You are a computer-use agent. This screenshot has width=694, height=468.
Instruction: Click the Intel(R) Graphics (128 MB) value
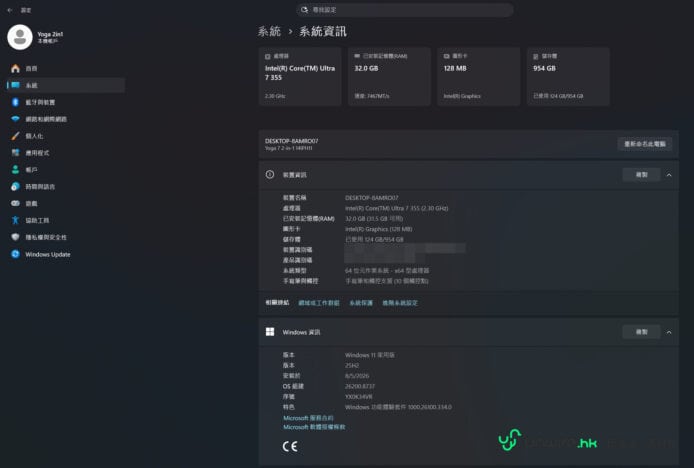pyautogui.click(x=378, y=229)
